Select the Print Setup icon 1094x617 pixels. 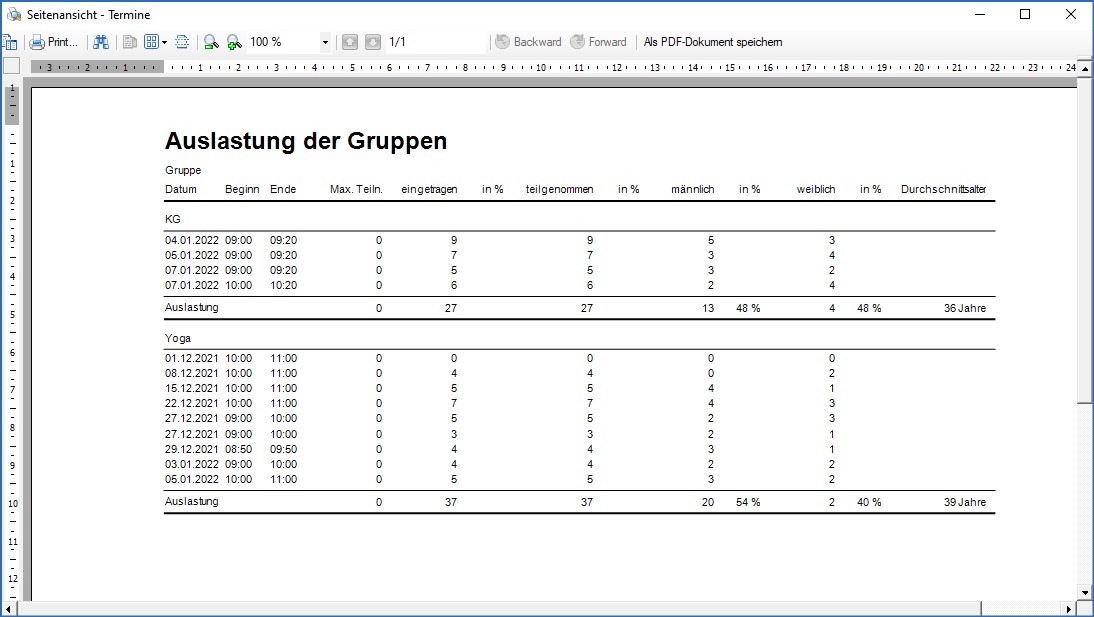pyautogui.click(x=12, y=42)
